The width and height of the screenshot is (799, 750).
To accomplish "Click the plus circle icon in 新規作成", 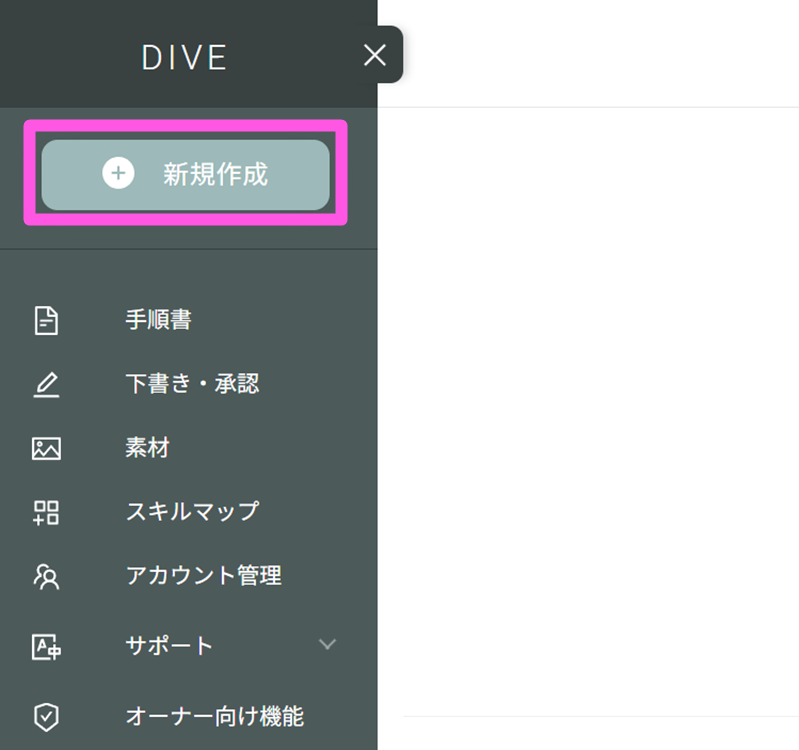I will pos(118,174).
